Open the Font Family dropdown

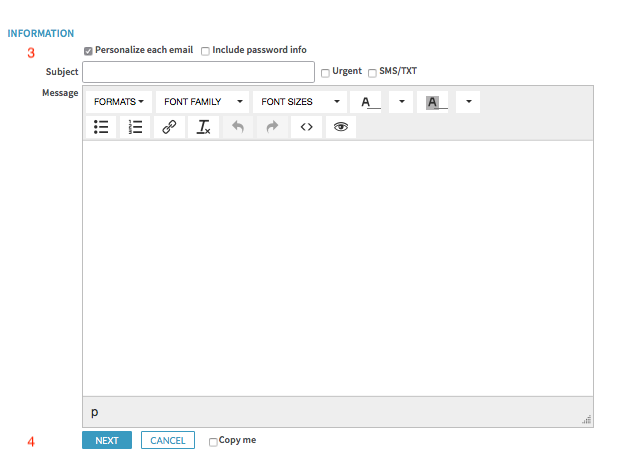(202, 102)
